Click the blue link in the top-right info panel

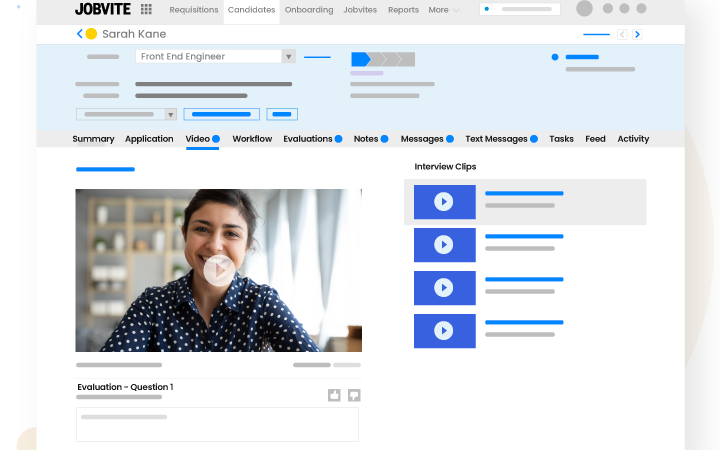coord(582,57)
